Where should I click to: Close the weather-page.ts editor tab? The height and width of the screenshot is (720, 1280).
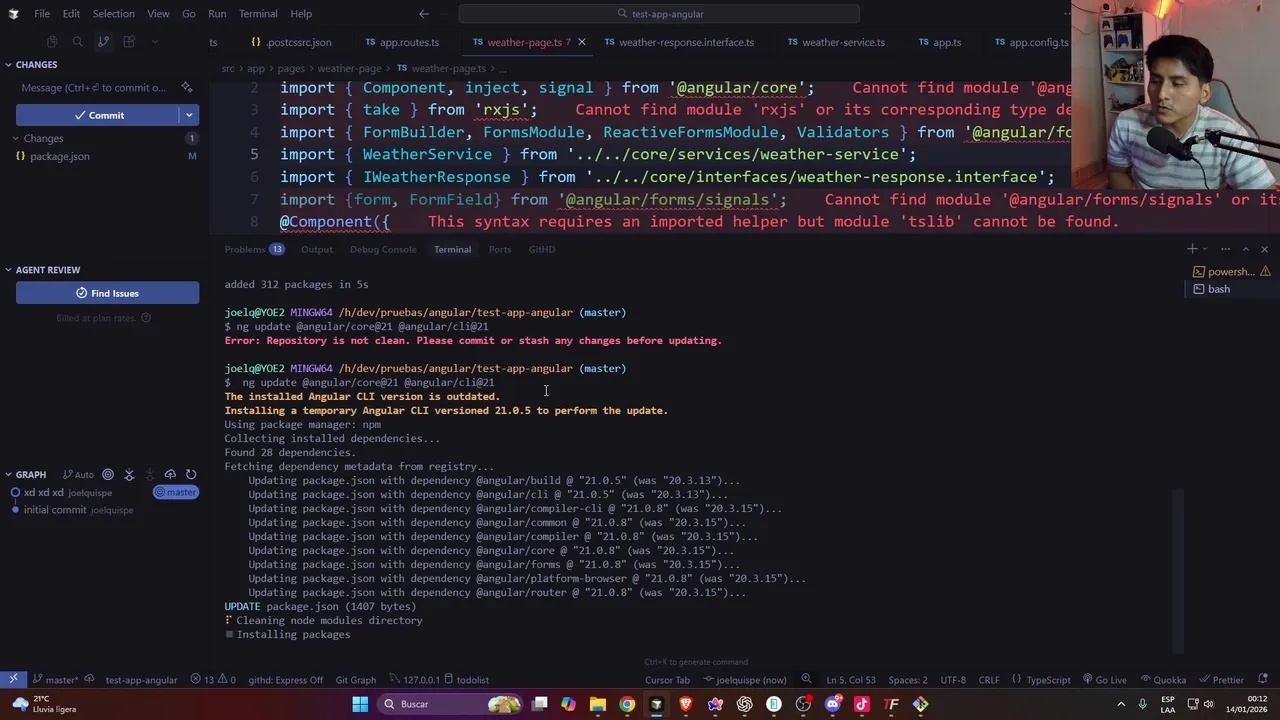pos(582,42)
